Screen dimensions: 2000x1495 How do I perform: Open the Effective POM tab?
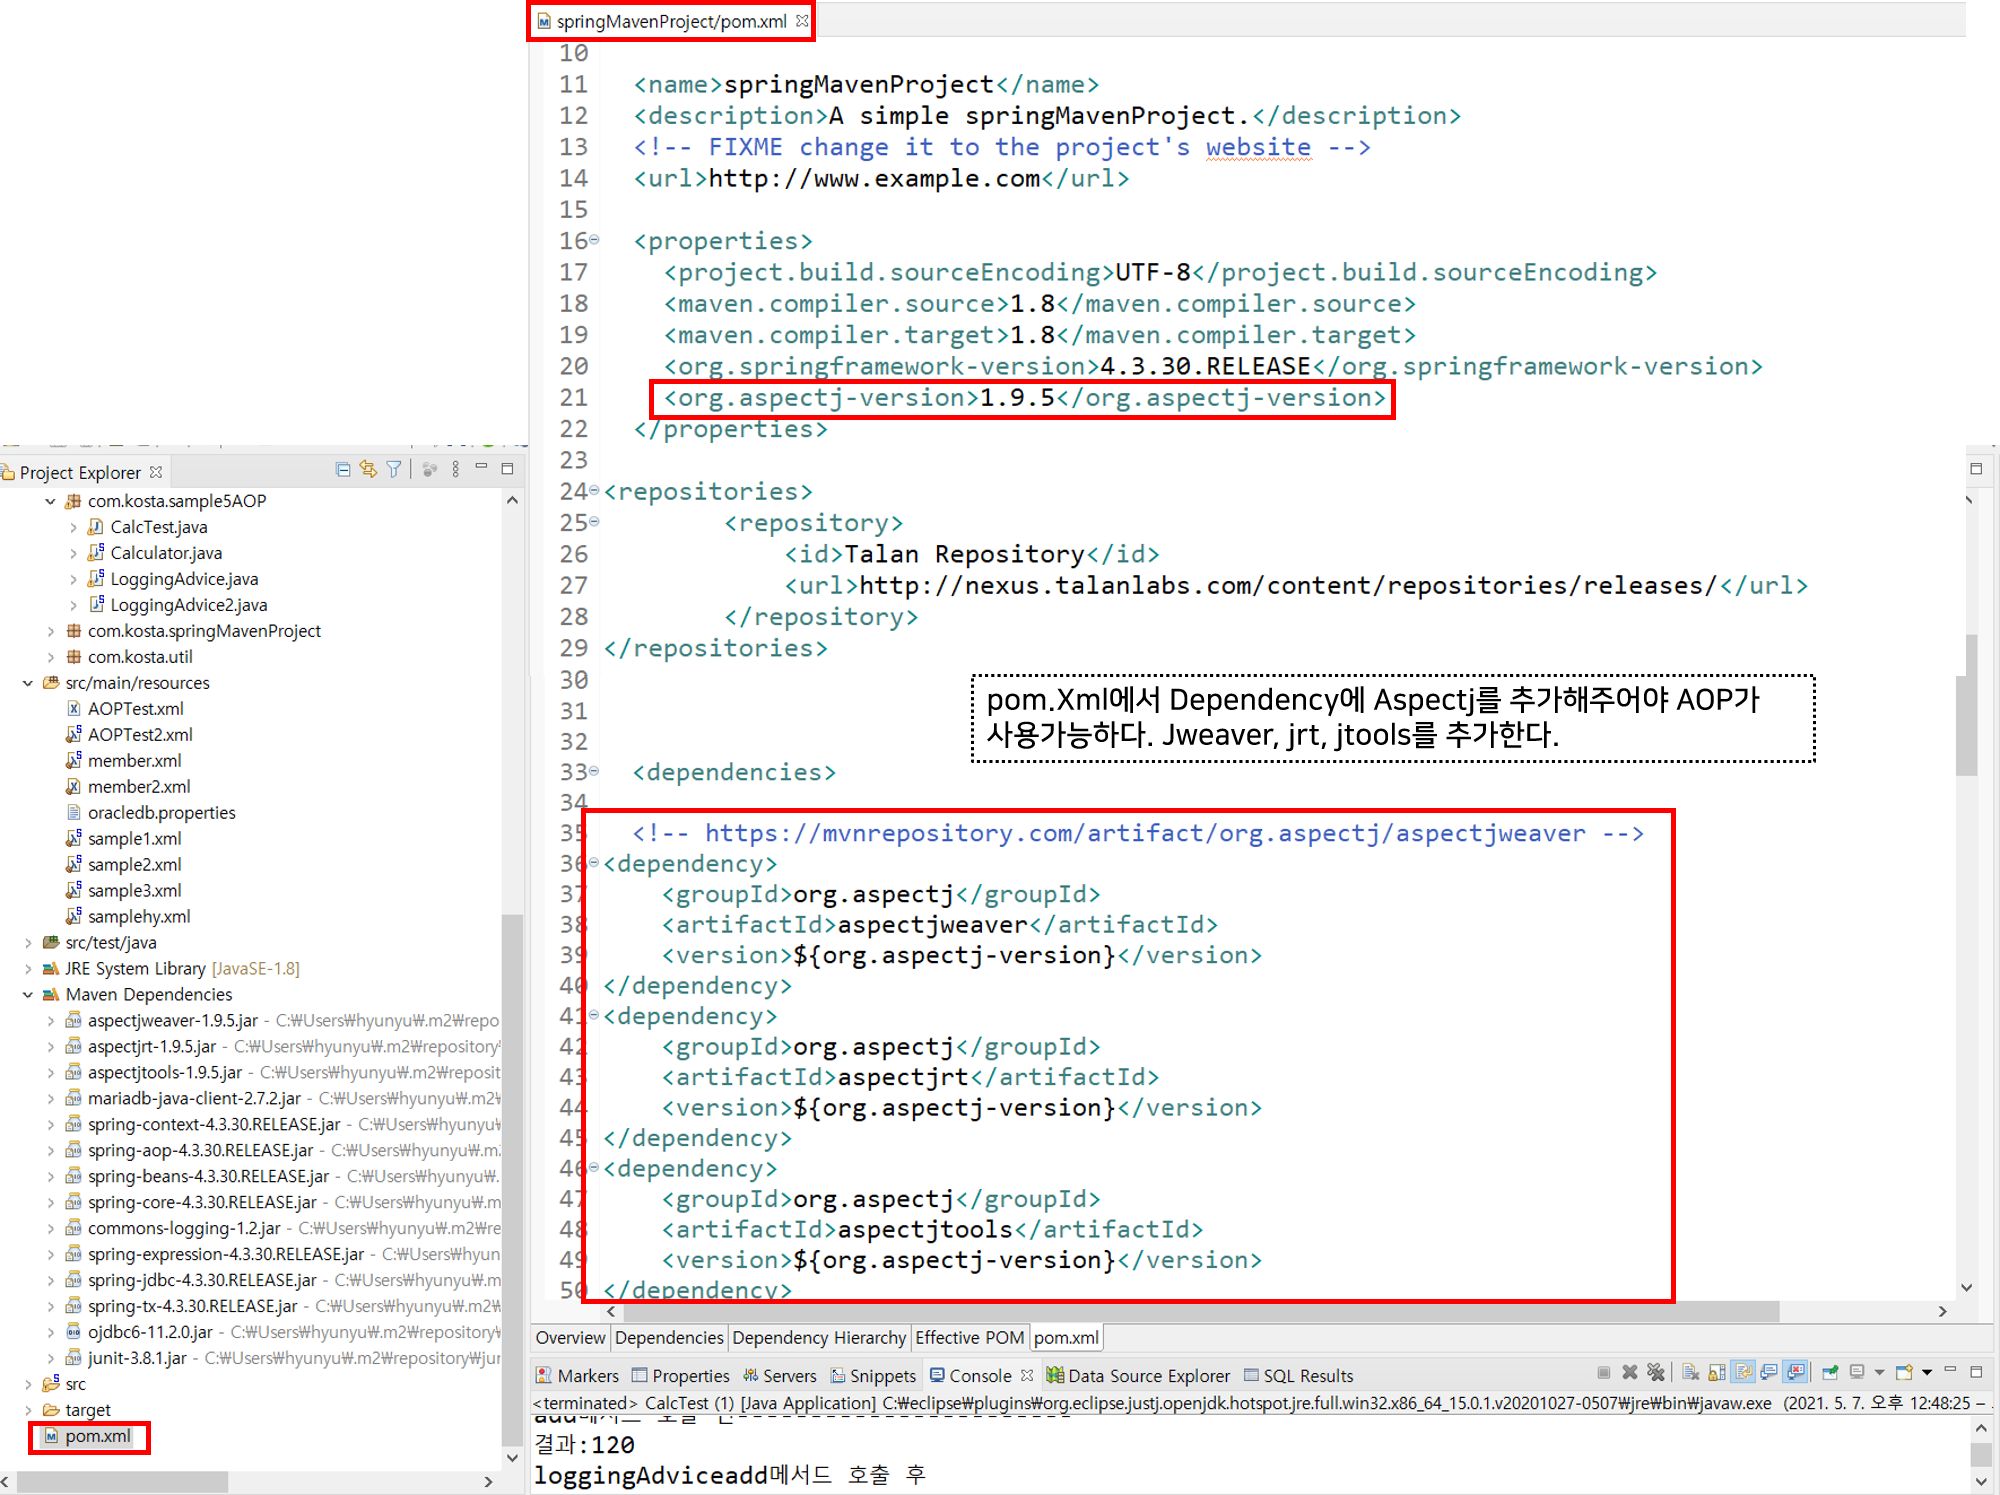point(968,1337)
